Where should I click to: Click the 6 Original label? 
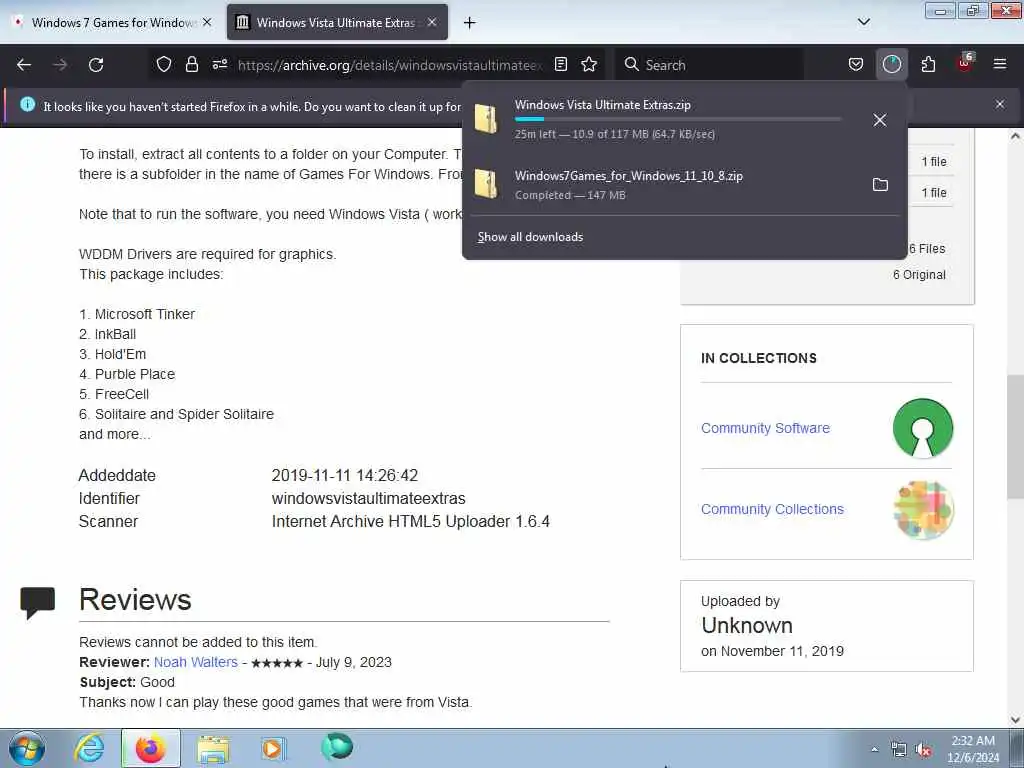coord(919,275)
